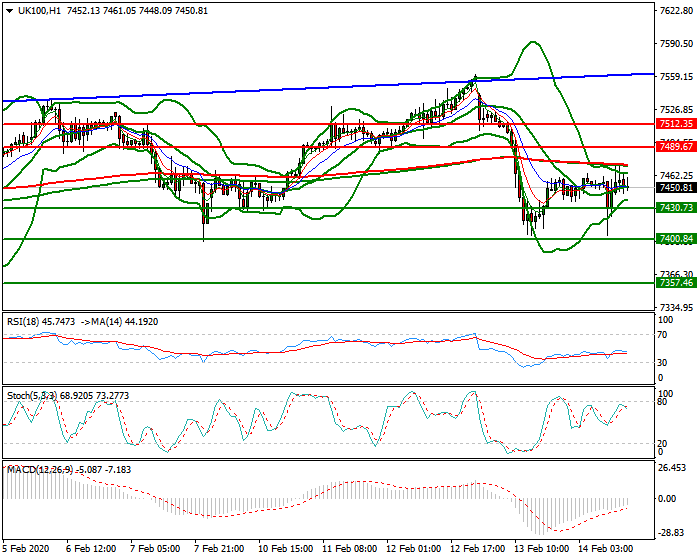Select the green 7357.46 support level label
Image resolution: width=700 pixels, height=560 pixels.
pos(676,283)
